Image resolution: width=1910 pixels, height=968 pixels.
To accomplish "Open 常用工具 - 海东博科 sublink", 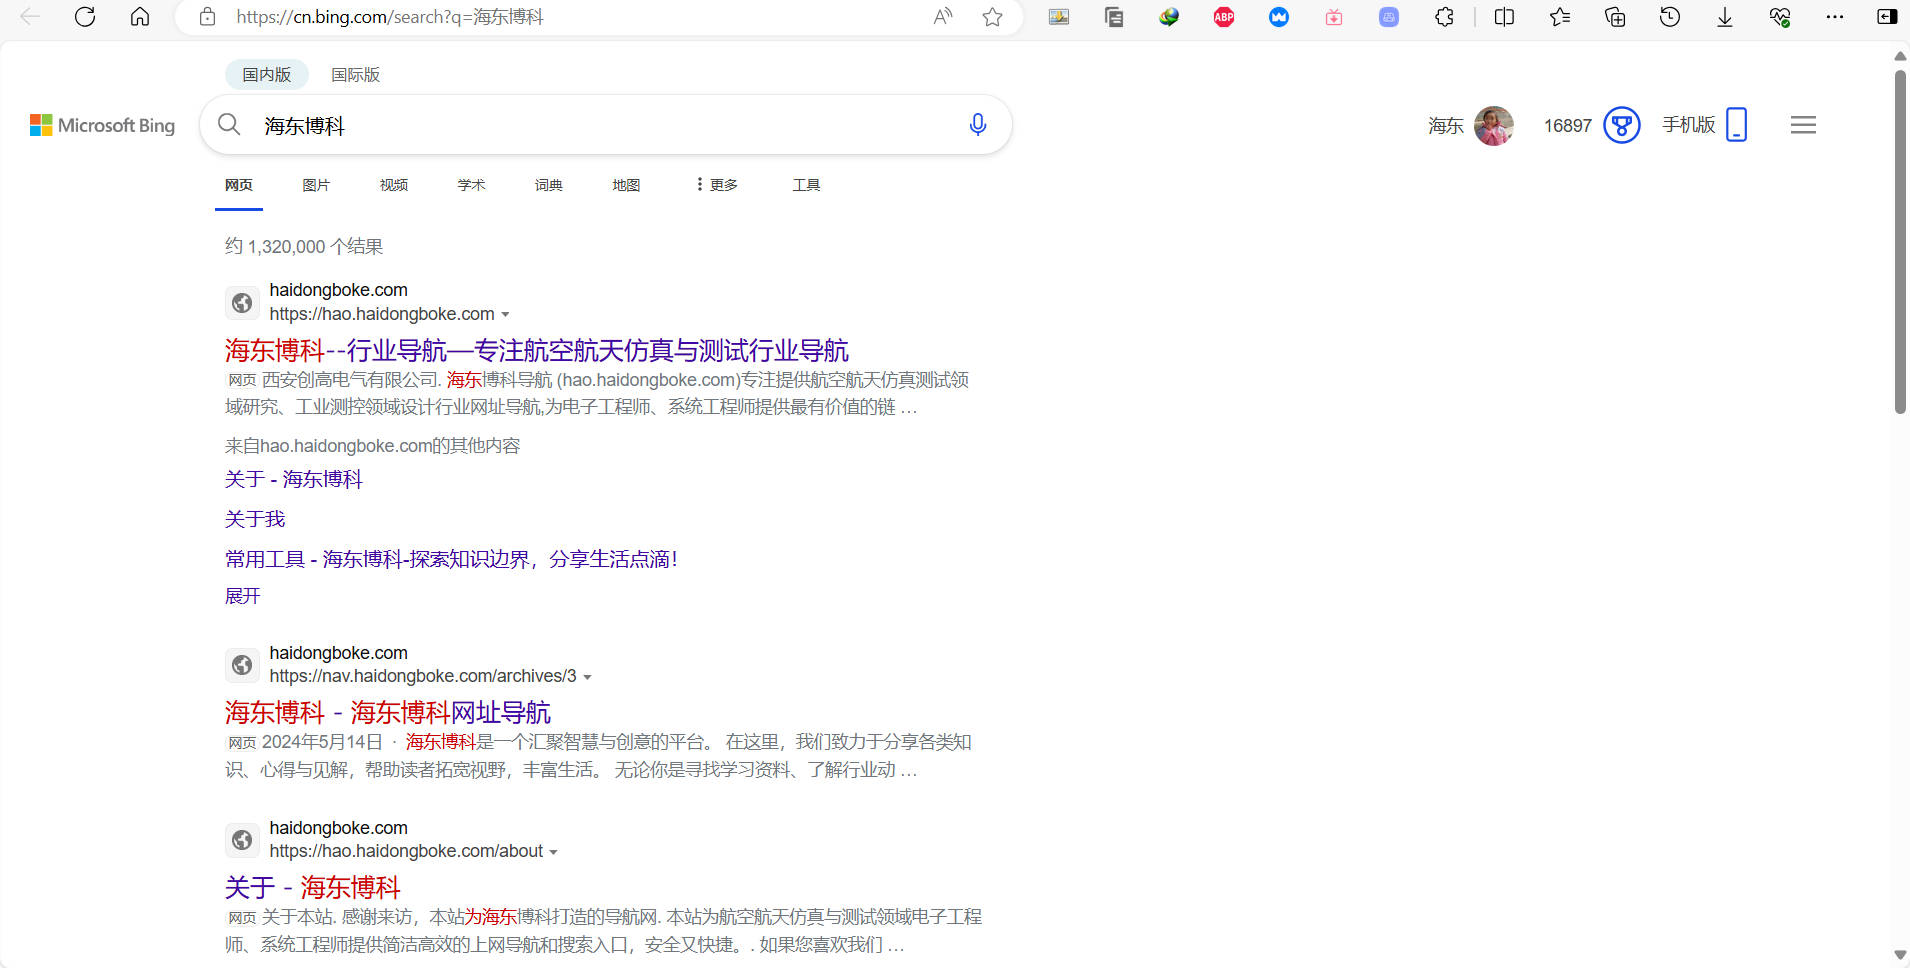I will [451, 559].
